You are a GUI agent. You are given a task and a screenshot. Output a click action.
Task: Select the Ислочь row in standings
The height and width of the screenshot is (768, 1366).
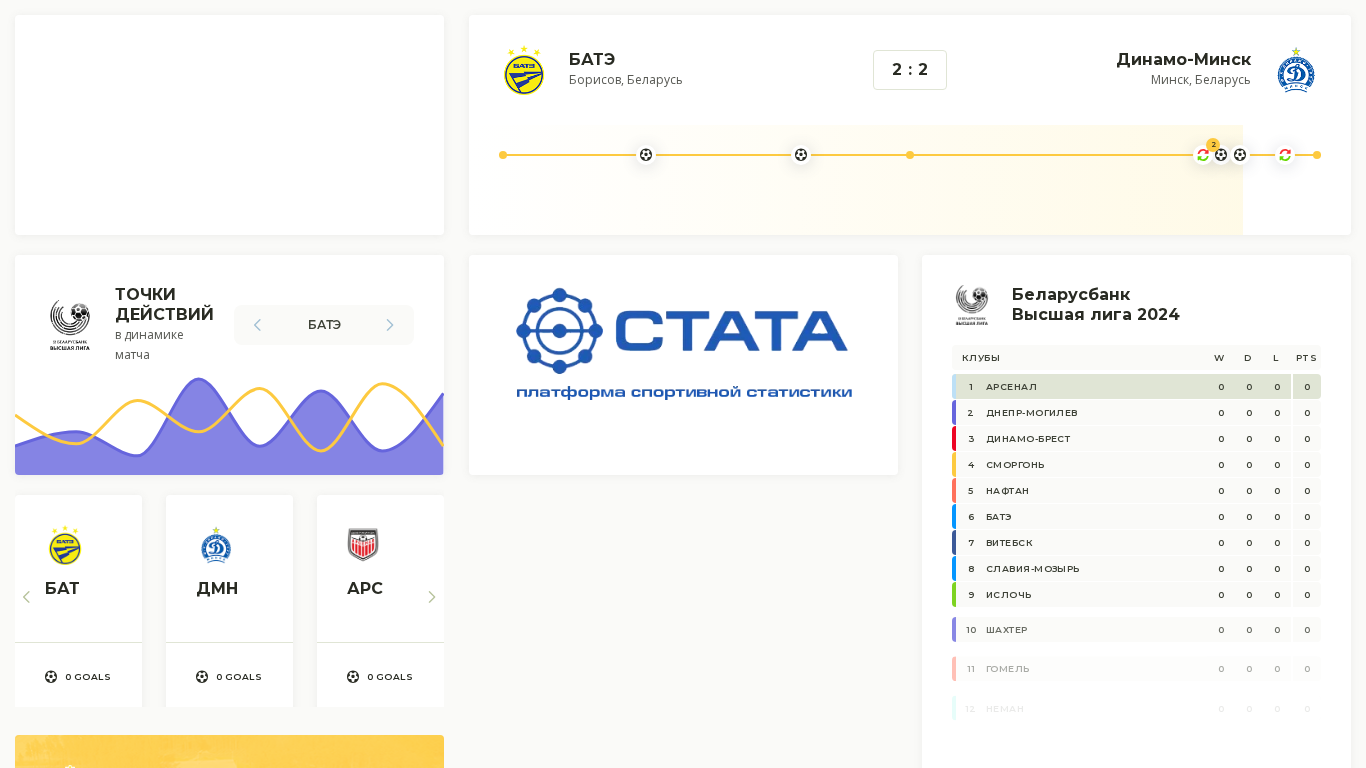1136,595
